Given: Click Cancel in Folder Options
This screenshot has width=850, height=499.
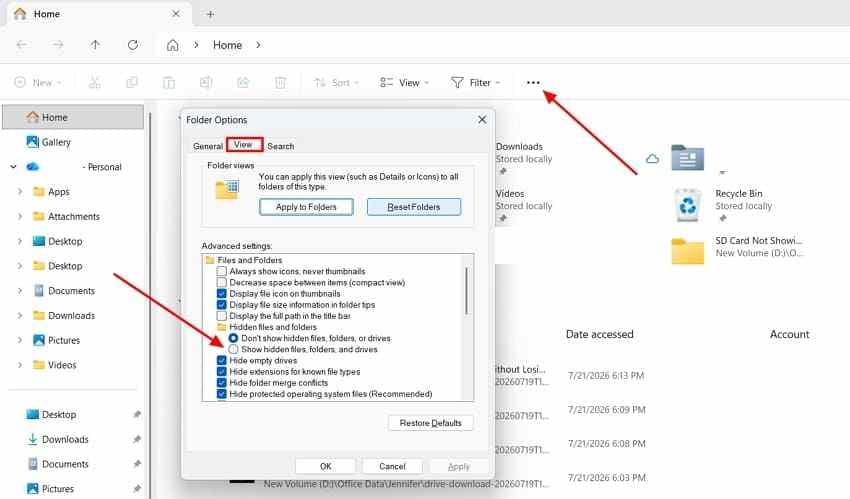Looking at the screenshot, I should [392, 466].
